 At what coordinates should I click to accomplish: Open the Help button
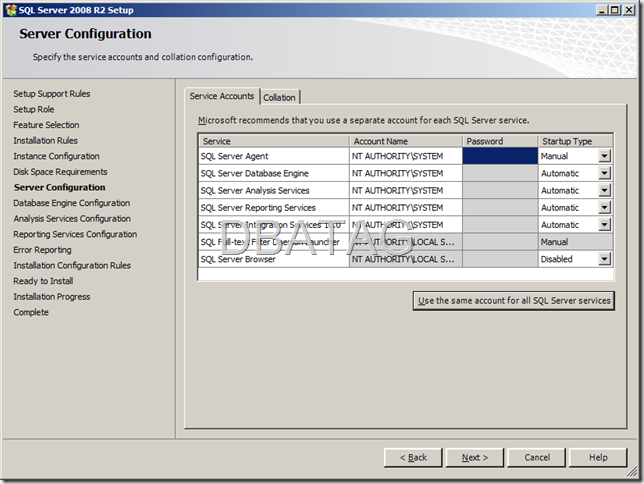(598, 457)
